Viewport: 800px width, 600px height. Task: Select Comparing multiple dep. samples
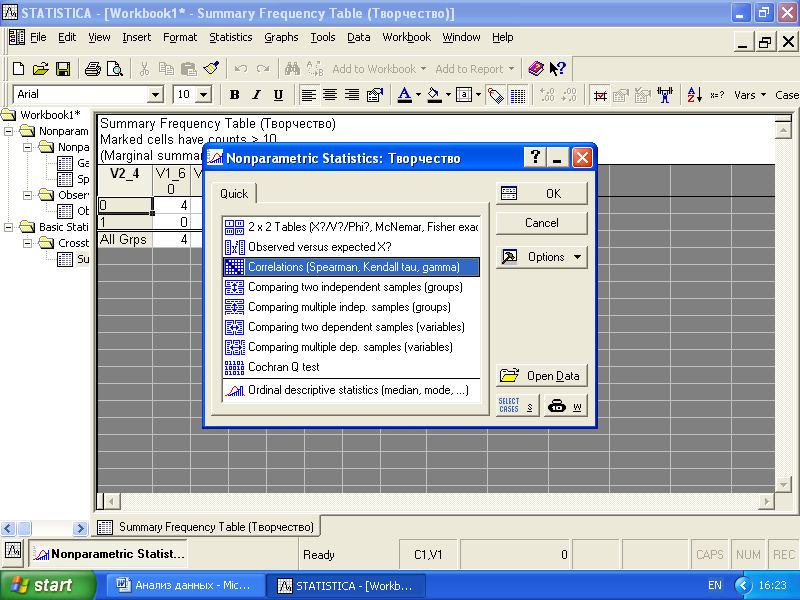tap(352, 347)
